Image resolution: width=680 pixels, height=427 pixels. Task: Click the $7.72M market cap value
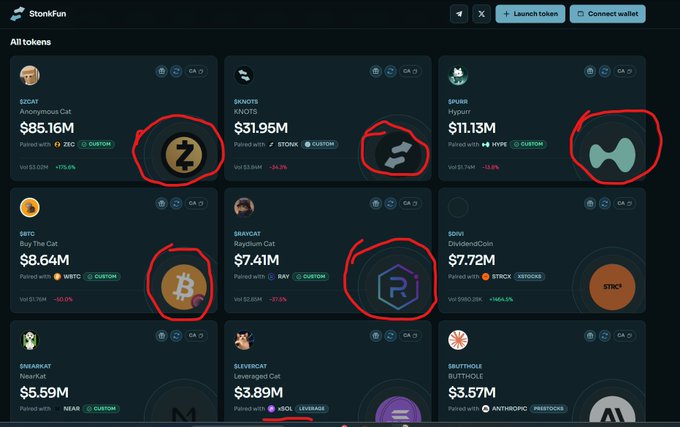click(471, 260)
